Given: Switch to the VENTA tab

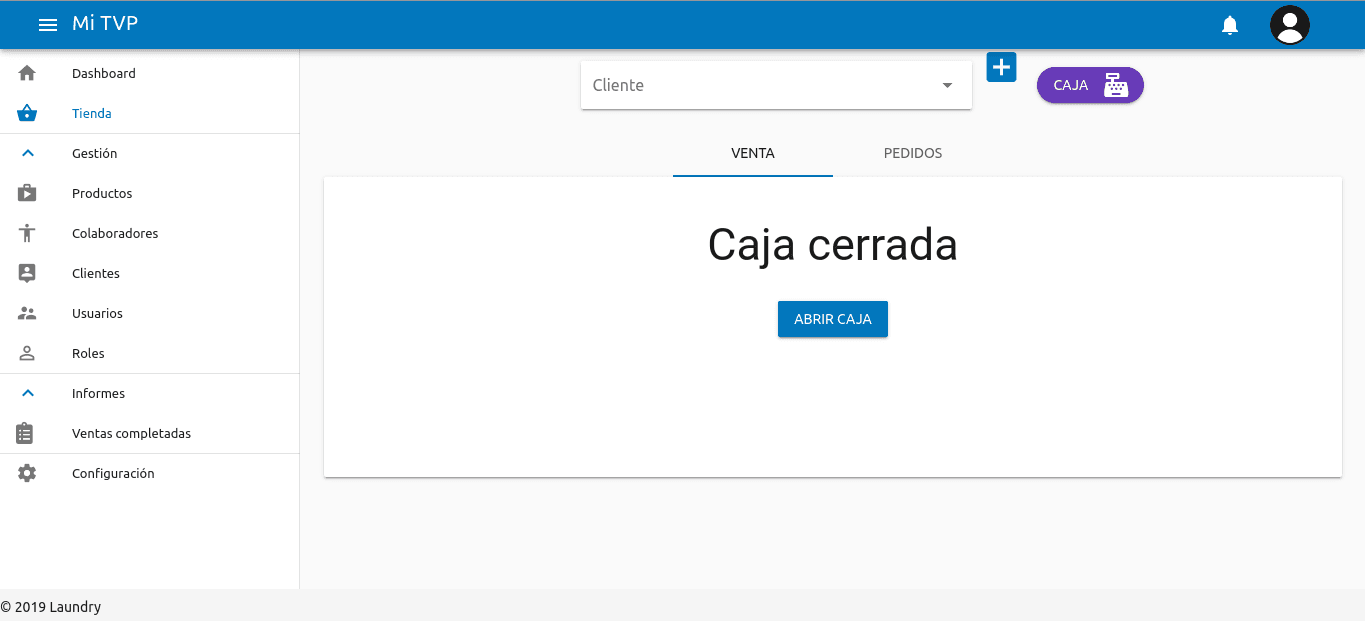Looking at the screenshot, I should [x=753, y=153].
